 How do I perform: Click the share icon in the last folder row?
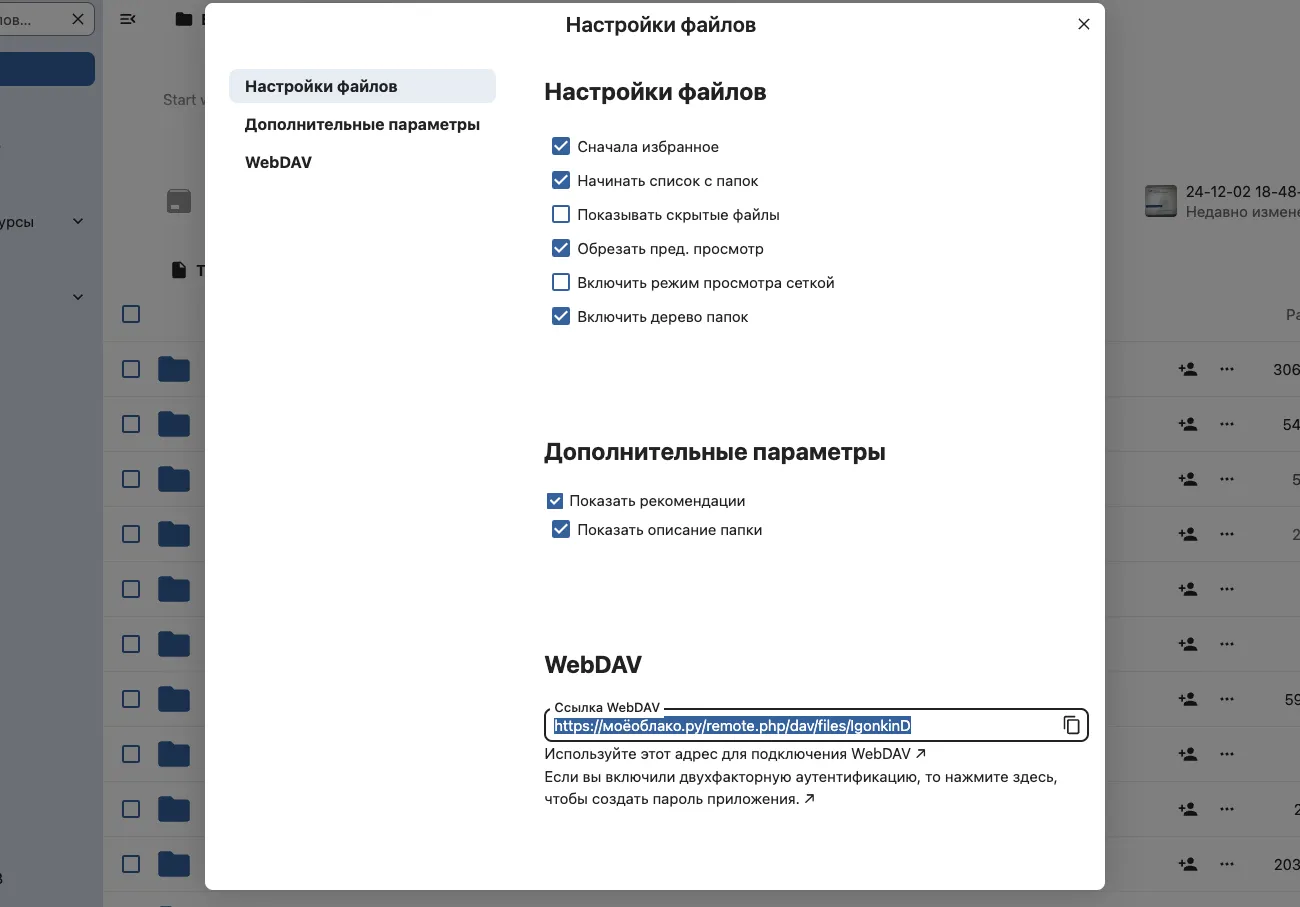(x=1188, y=864)
